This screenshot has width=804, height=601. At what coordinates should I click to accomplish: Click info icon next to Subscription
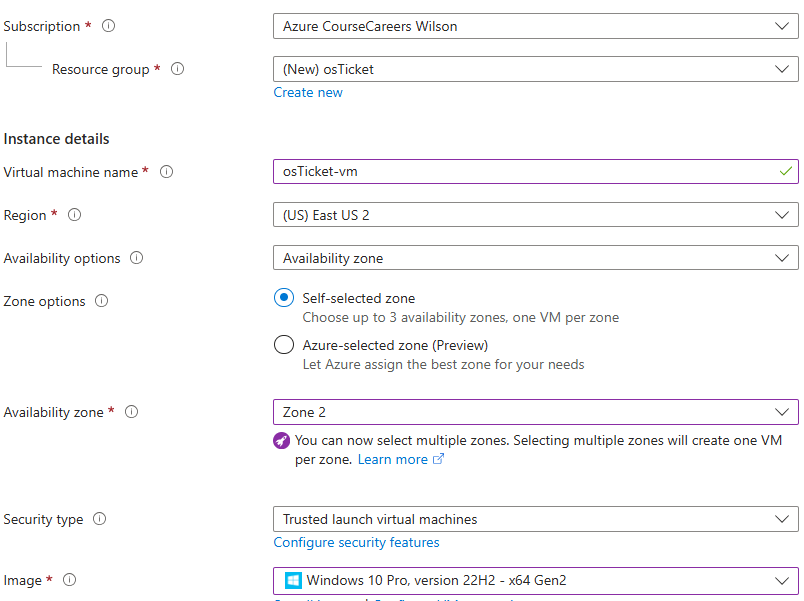coord(108,26)
